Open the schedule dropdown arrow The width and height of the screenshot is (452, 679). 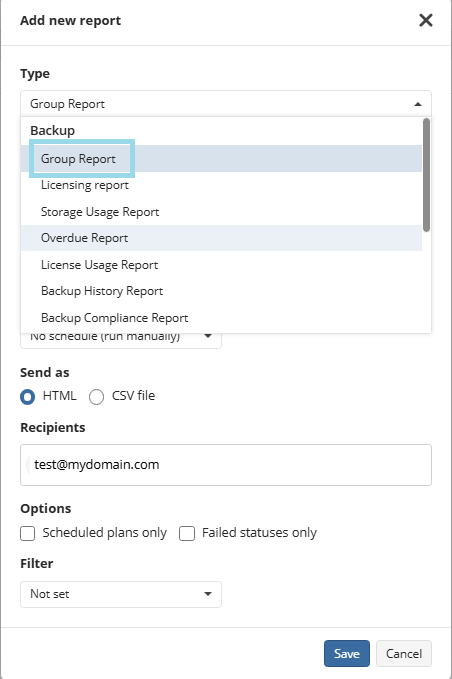[x=208, y=336]
